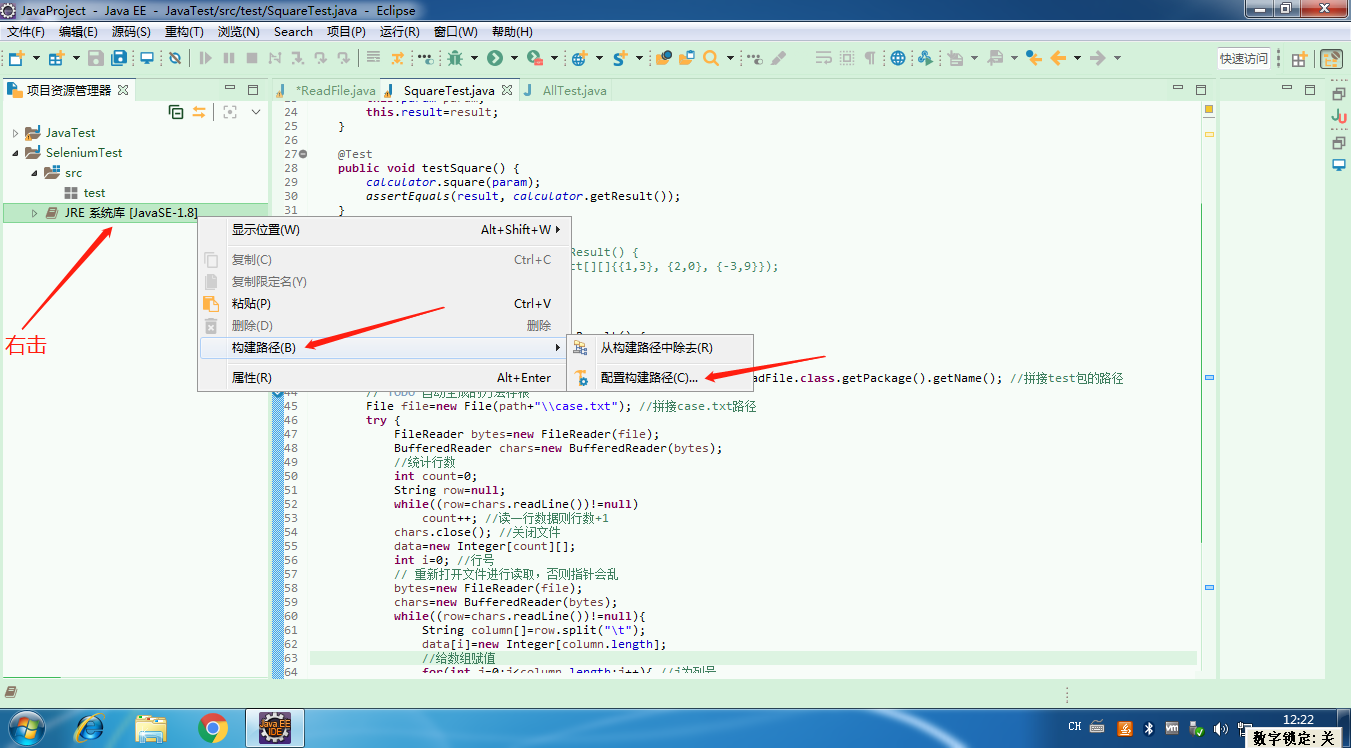Maximize the project explorer panel
Viewport: 1351px width, 748px height.
click(253, 90)
